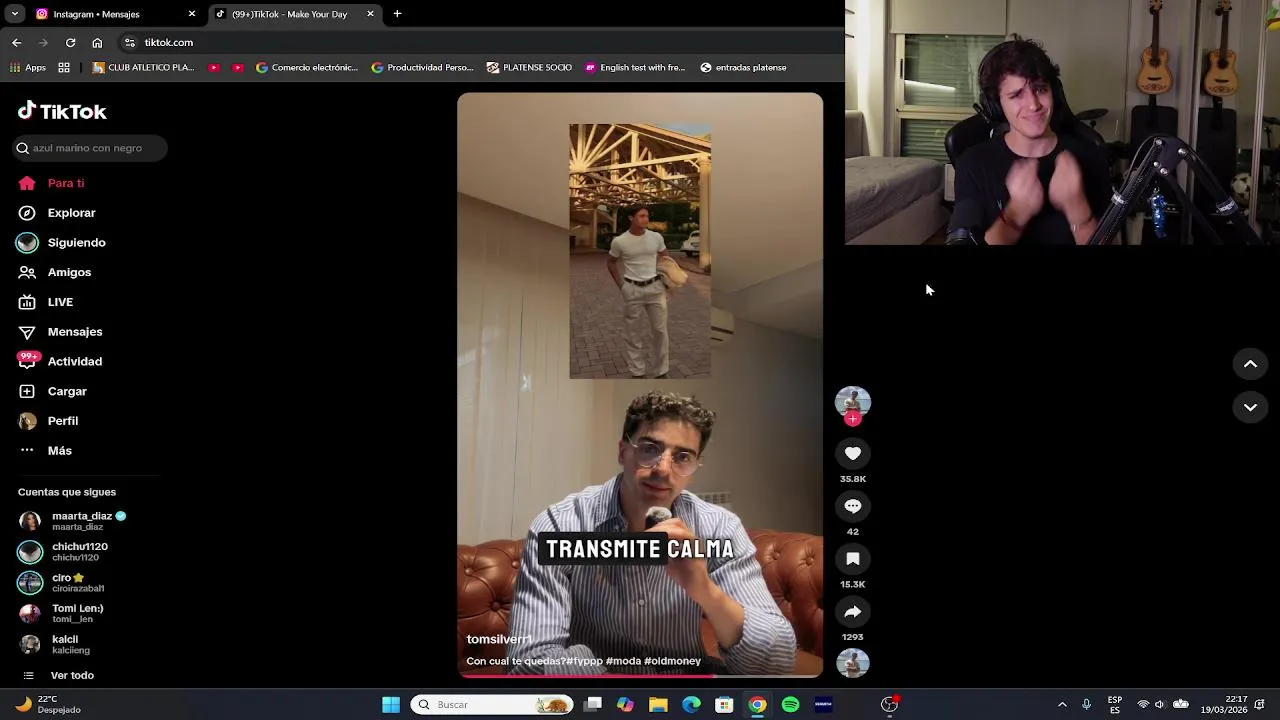Open Comercio electrónico bookmark
1280x720 pixels.
point(306,68)
